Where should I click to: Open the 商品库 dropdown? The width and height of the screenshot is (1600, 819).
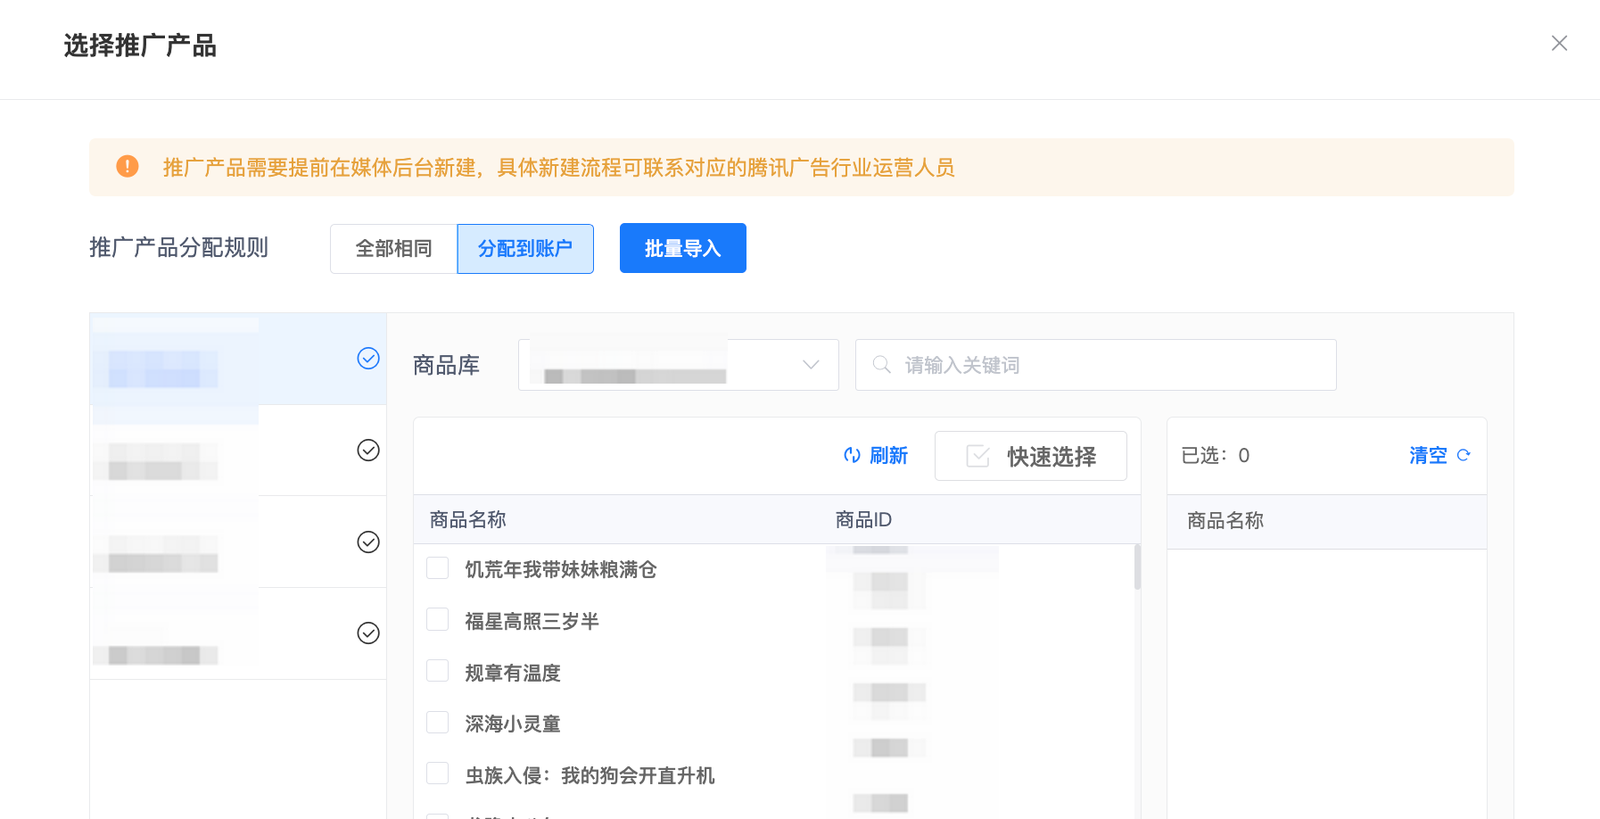pyautogui.click(x=678, y=365)
